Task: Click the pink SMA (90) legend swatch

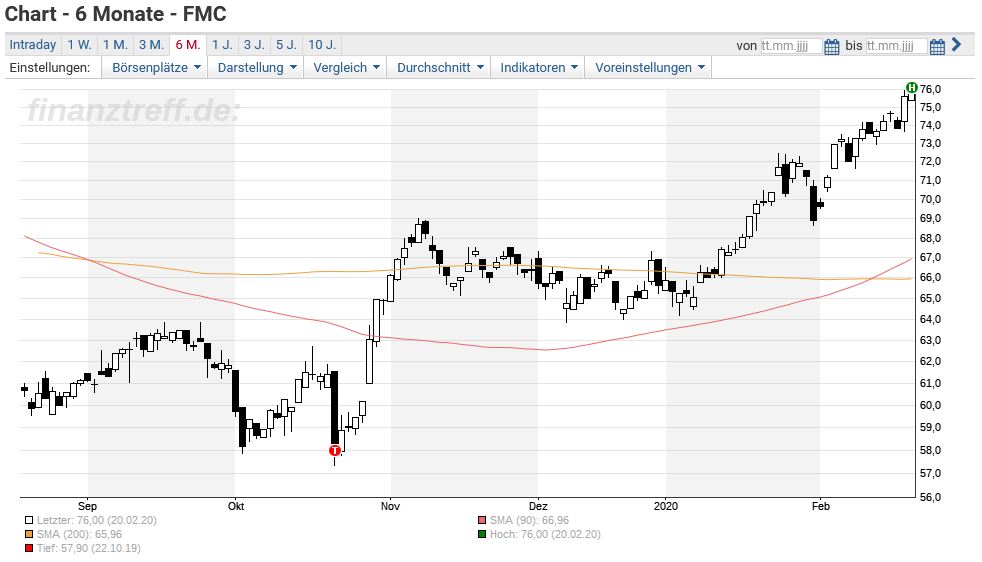Action: [482, 520]
